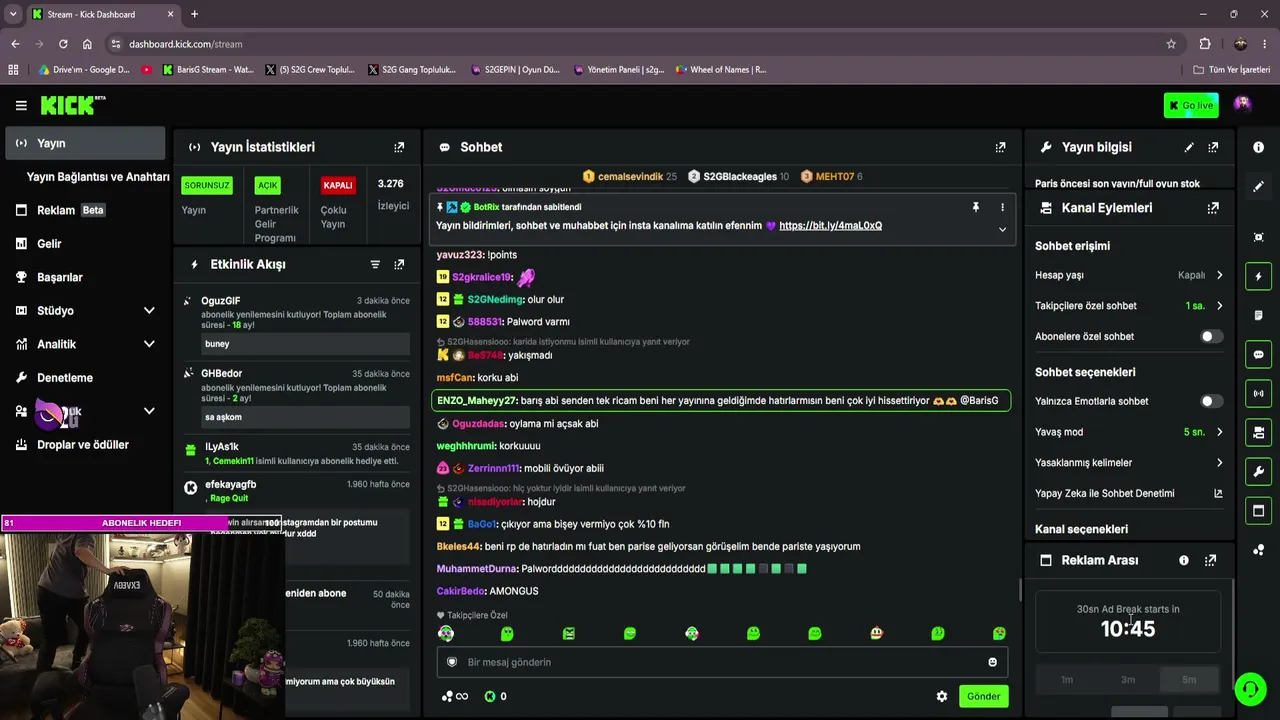Click the pencil icon in right sidebar
The height and width of the screenshot is (720, 1280).
1258,186
